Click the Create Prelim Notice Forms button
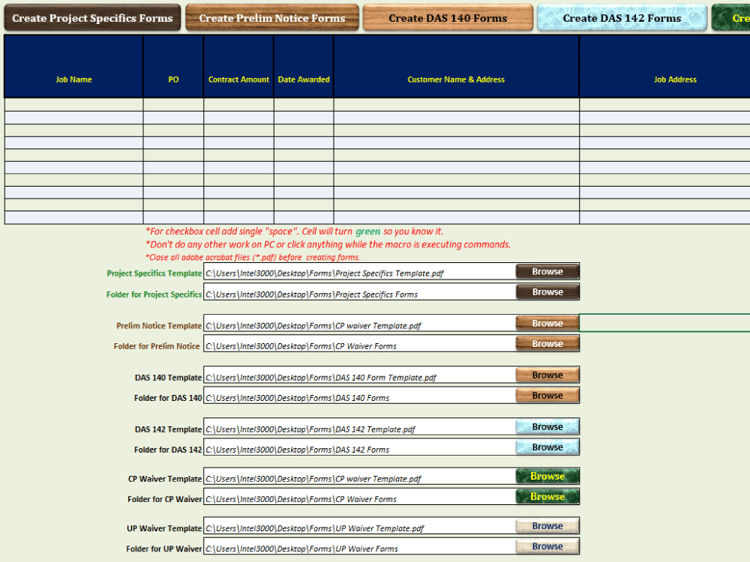Screen dimensions: 750x562 [x=272, y=18]
